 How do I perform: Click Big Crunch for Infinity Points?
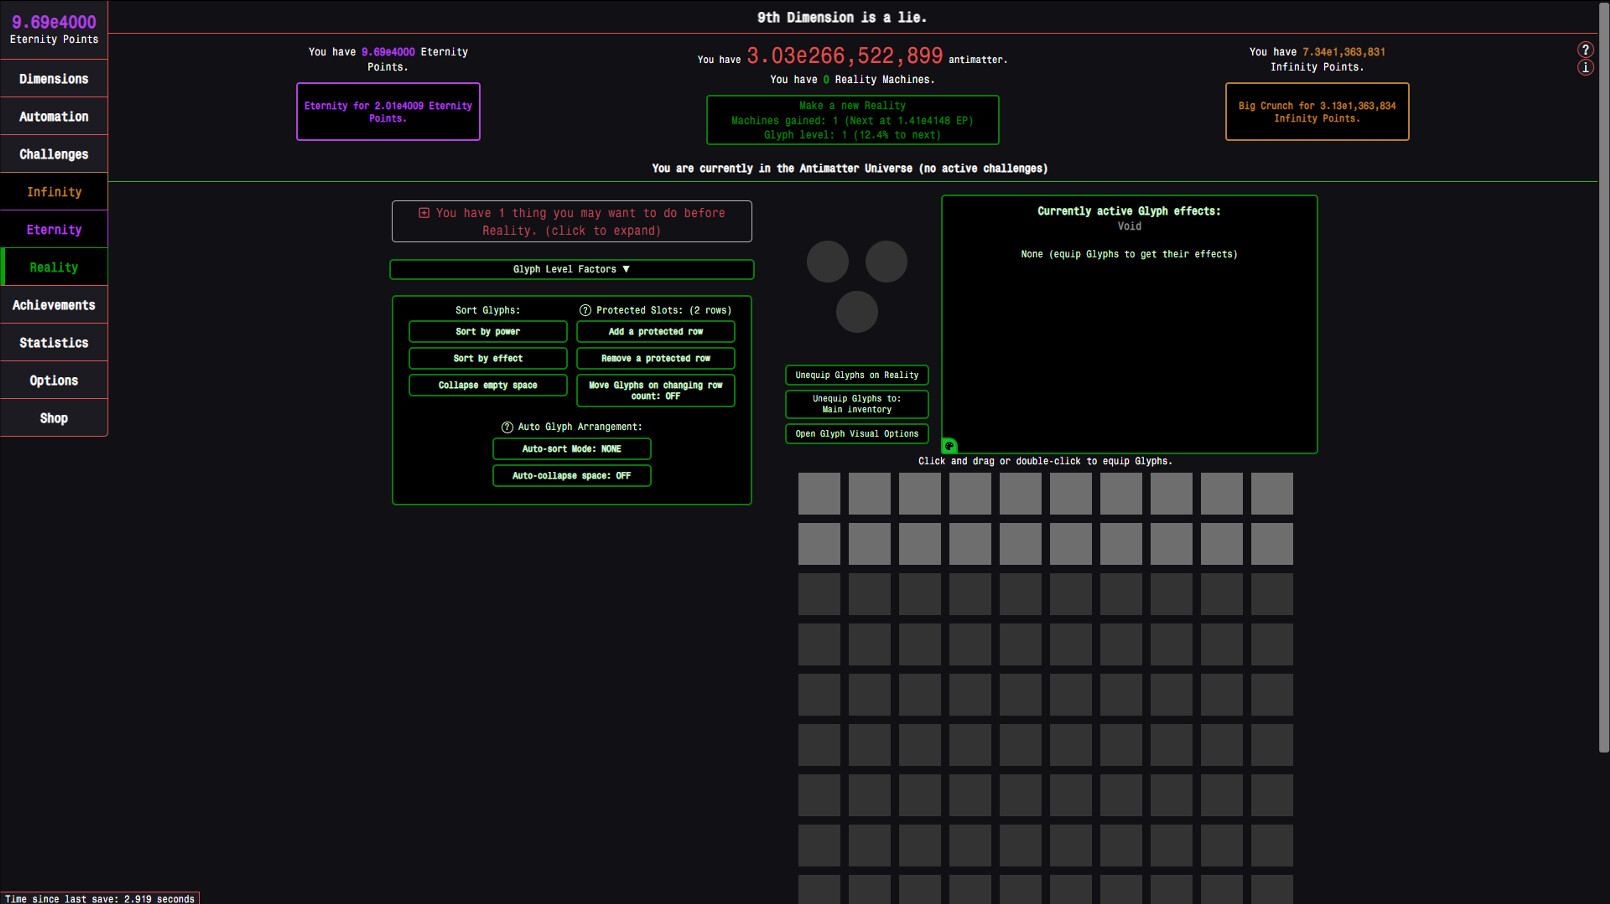(1316, 111)
